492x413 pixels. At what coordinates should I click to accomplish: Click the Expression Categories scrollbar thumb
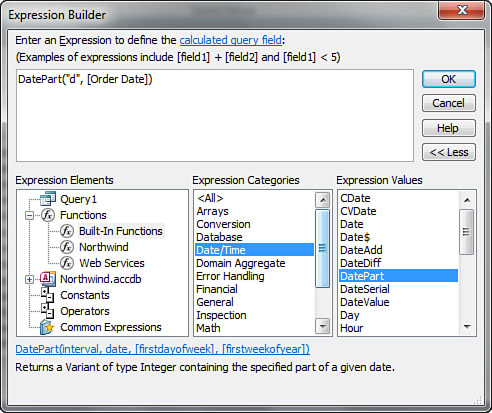pos(322,248)
